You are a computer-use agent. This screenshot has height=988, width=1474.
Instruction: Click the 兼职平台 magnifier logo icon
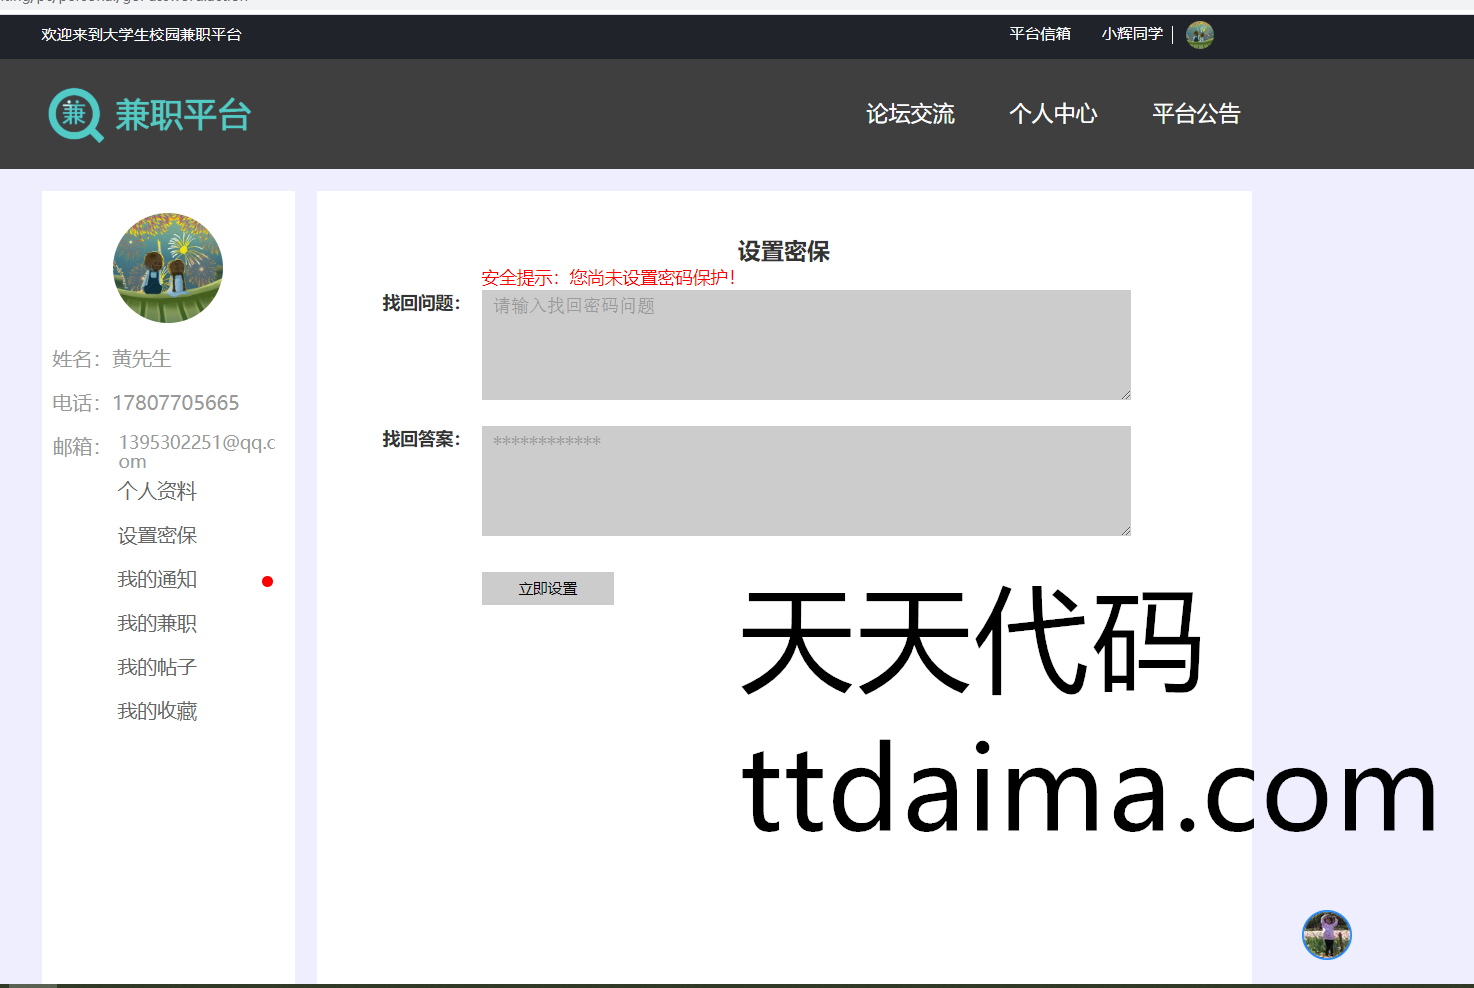click(75, 115)
